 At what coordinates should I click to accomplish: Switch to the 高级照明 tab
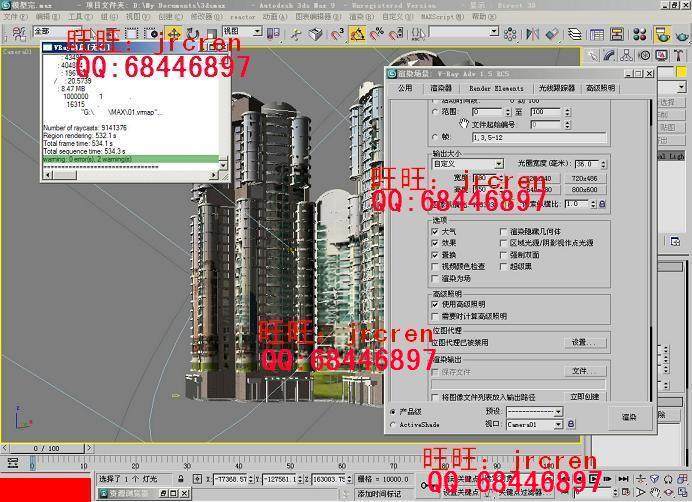(x=600, y=88)
